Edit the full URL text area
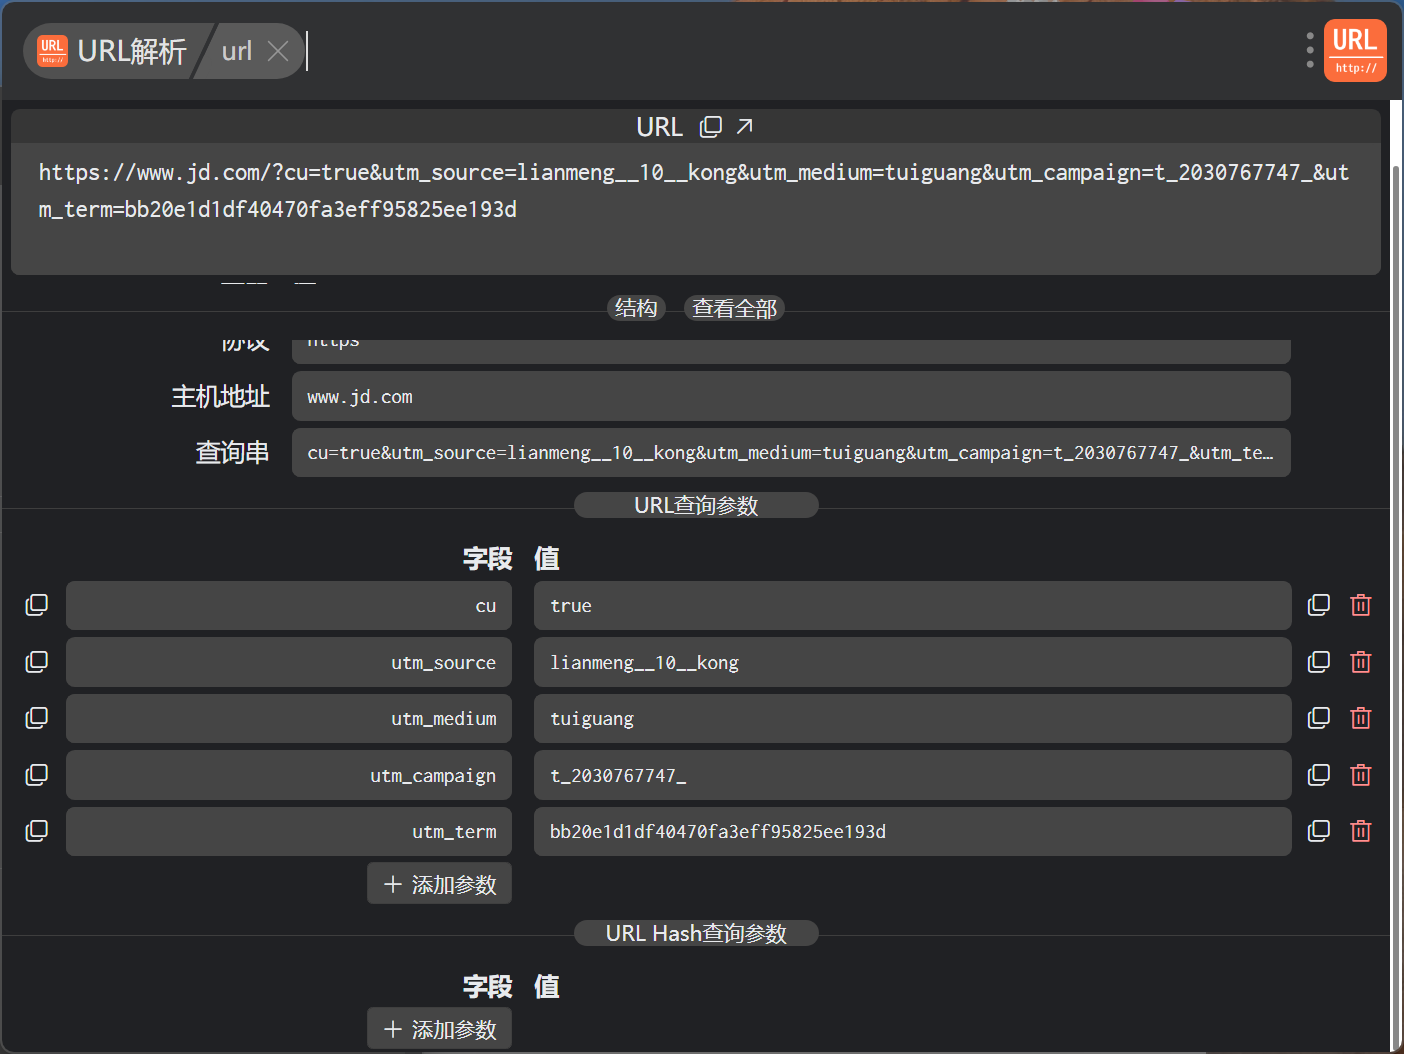Viewport: 1404px width, 1054px height. [x=695, y=208]
